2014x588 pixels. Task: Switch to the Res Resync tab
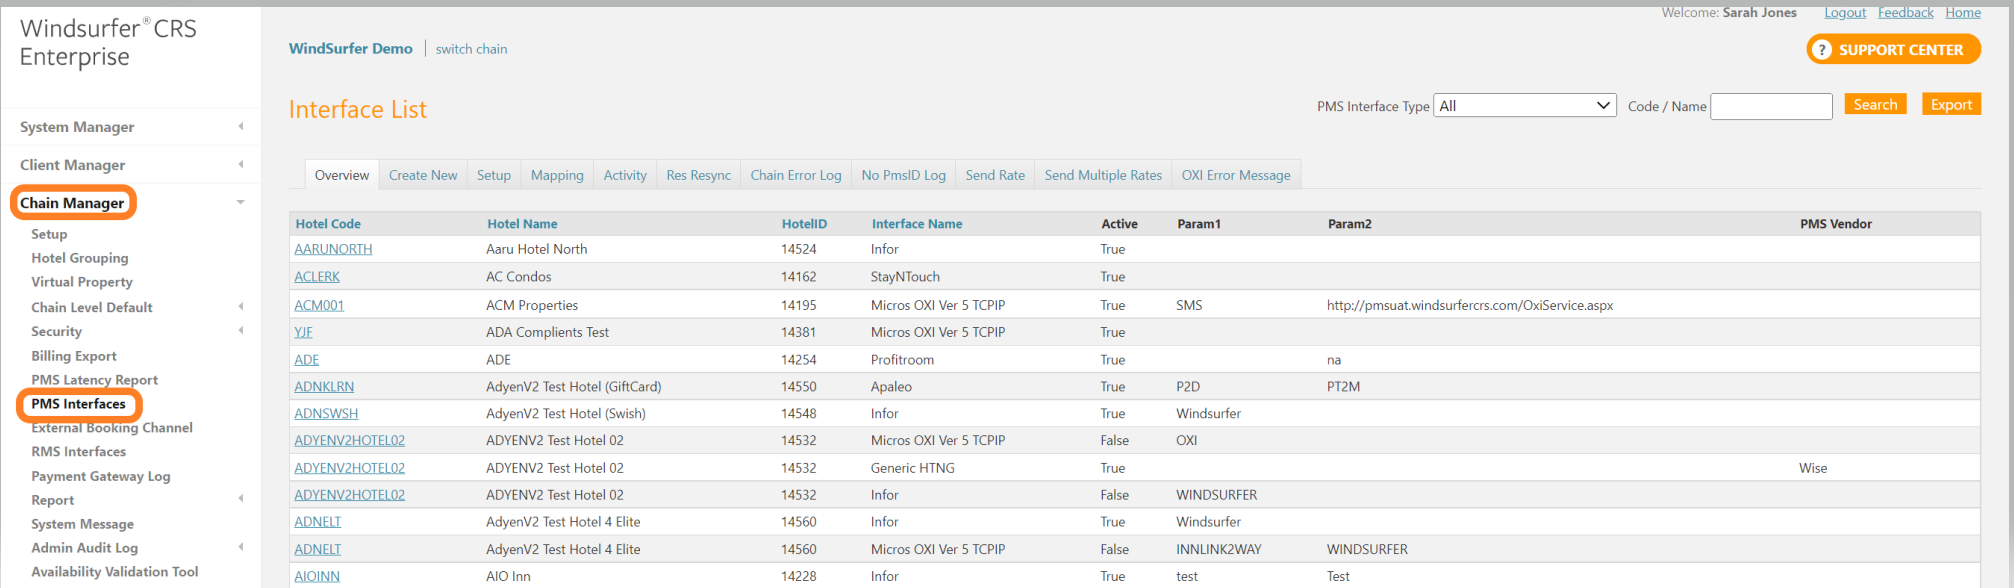[698, 175]
